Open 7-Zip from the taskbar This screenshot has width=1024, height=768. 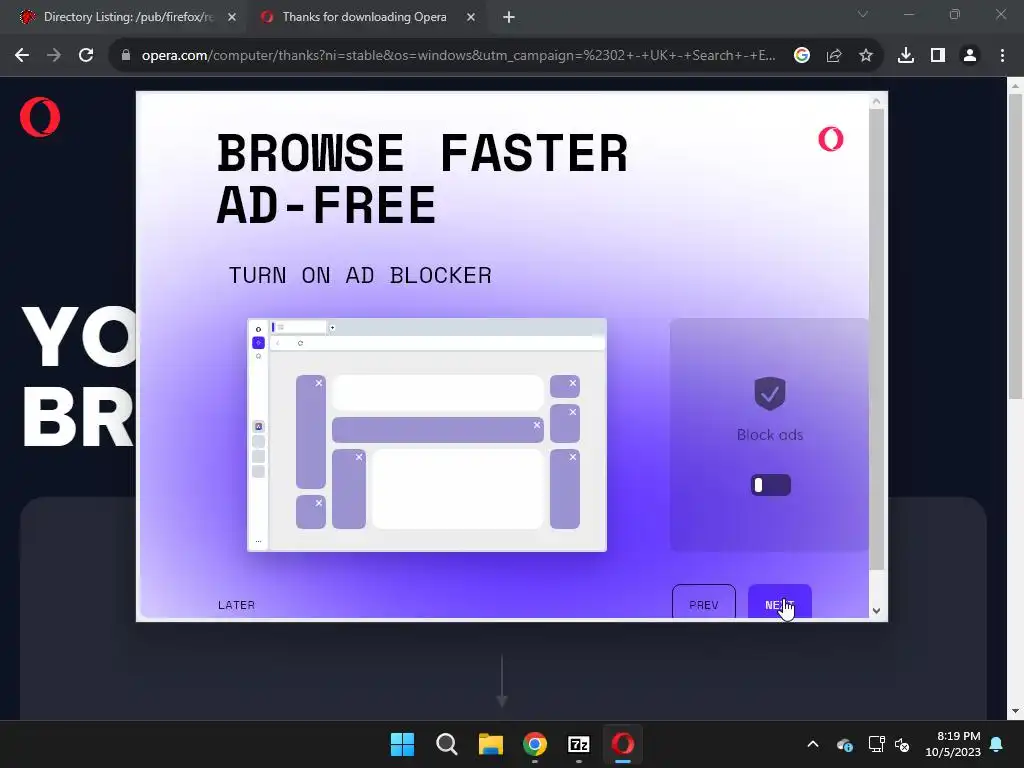click(x=579, y=744)
